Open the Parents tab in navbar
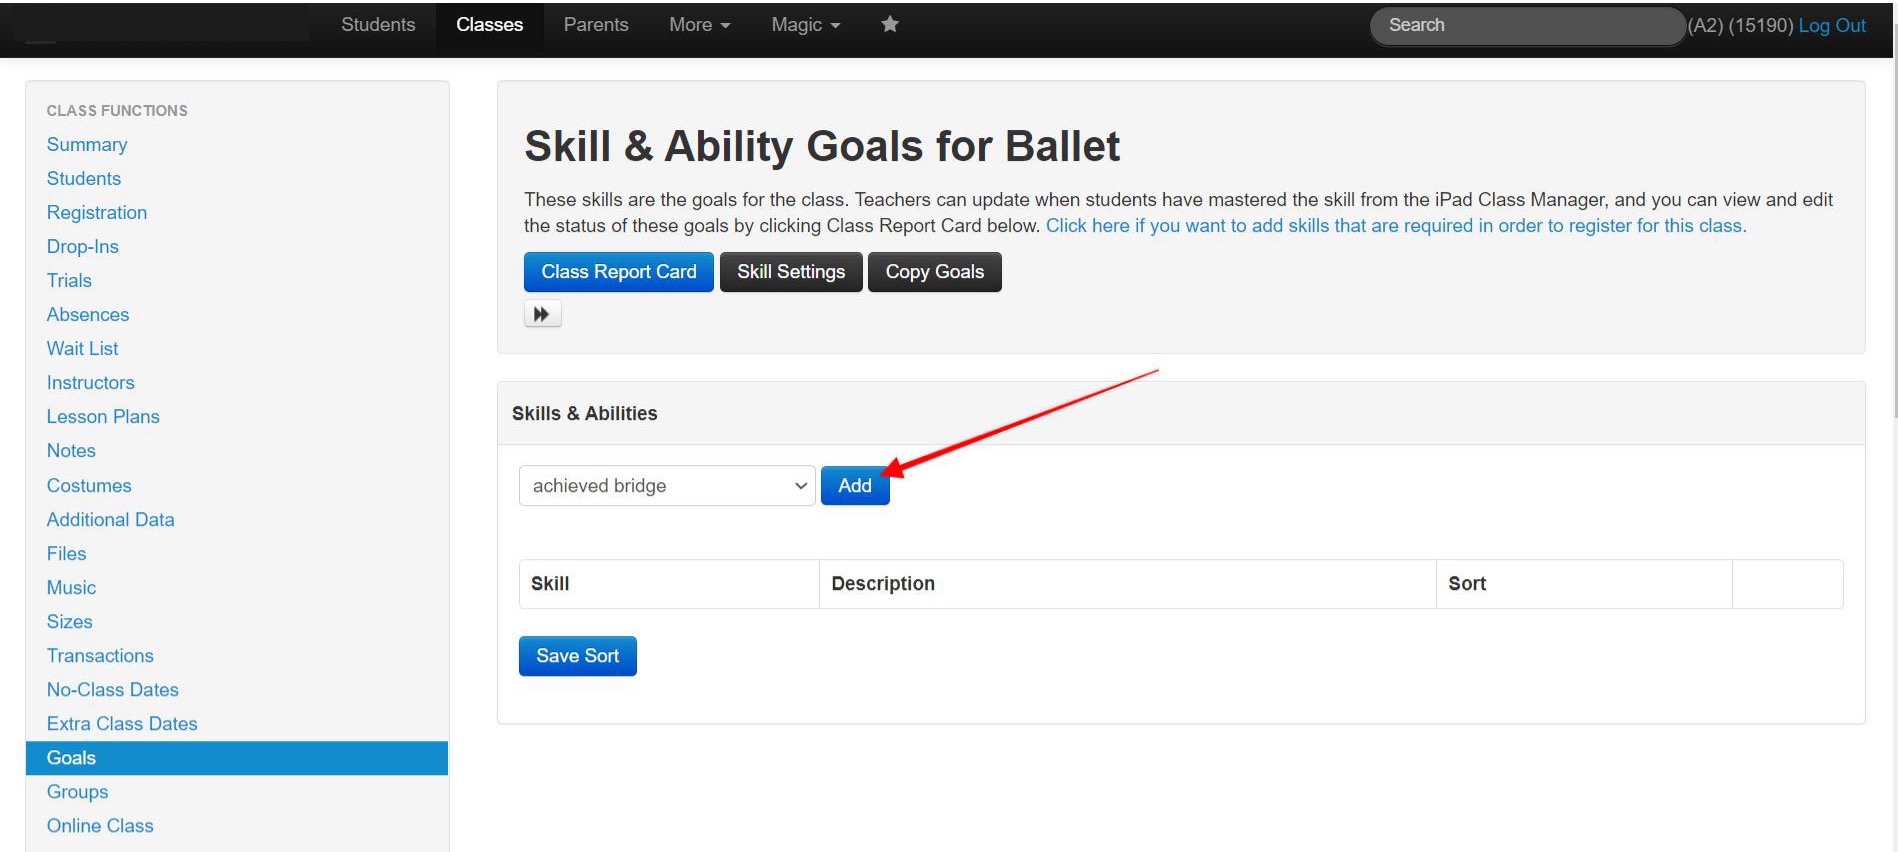Image resolution: width=1898 pixels, height=852 pixels. point(596,25)
